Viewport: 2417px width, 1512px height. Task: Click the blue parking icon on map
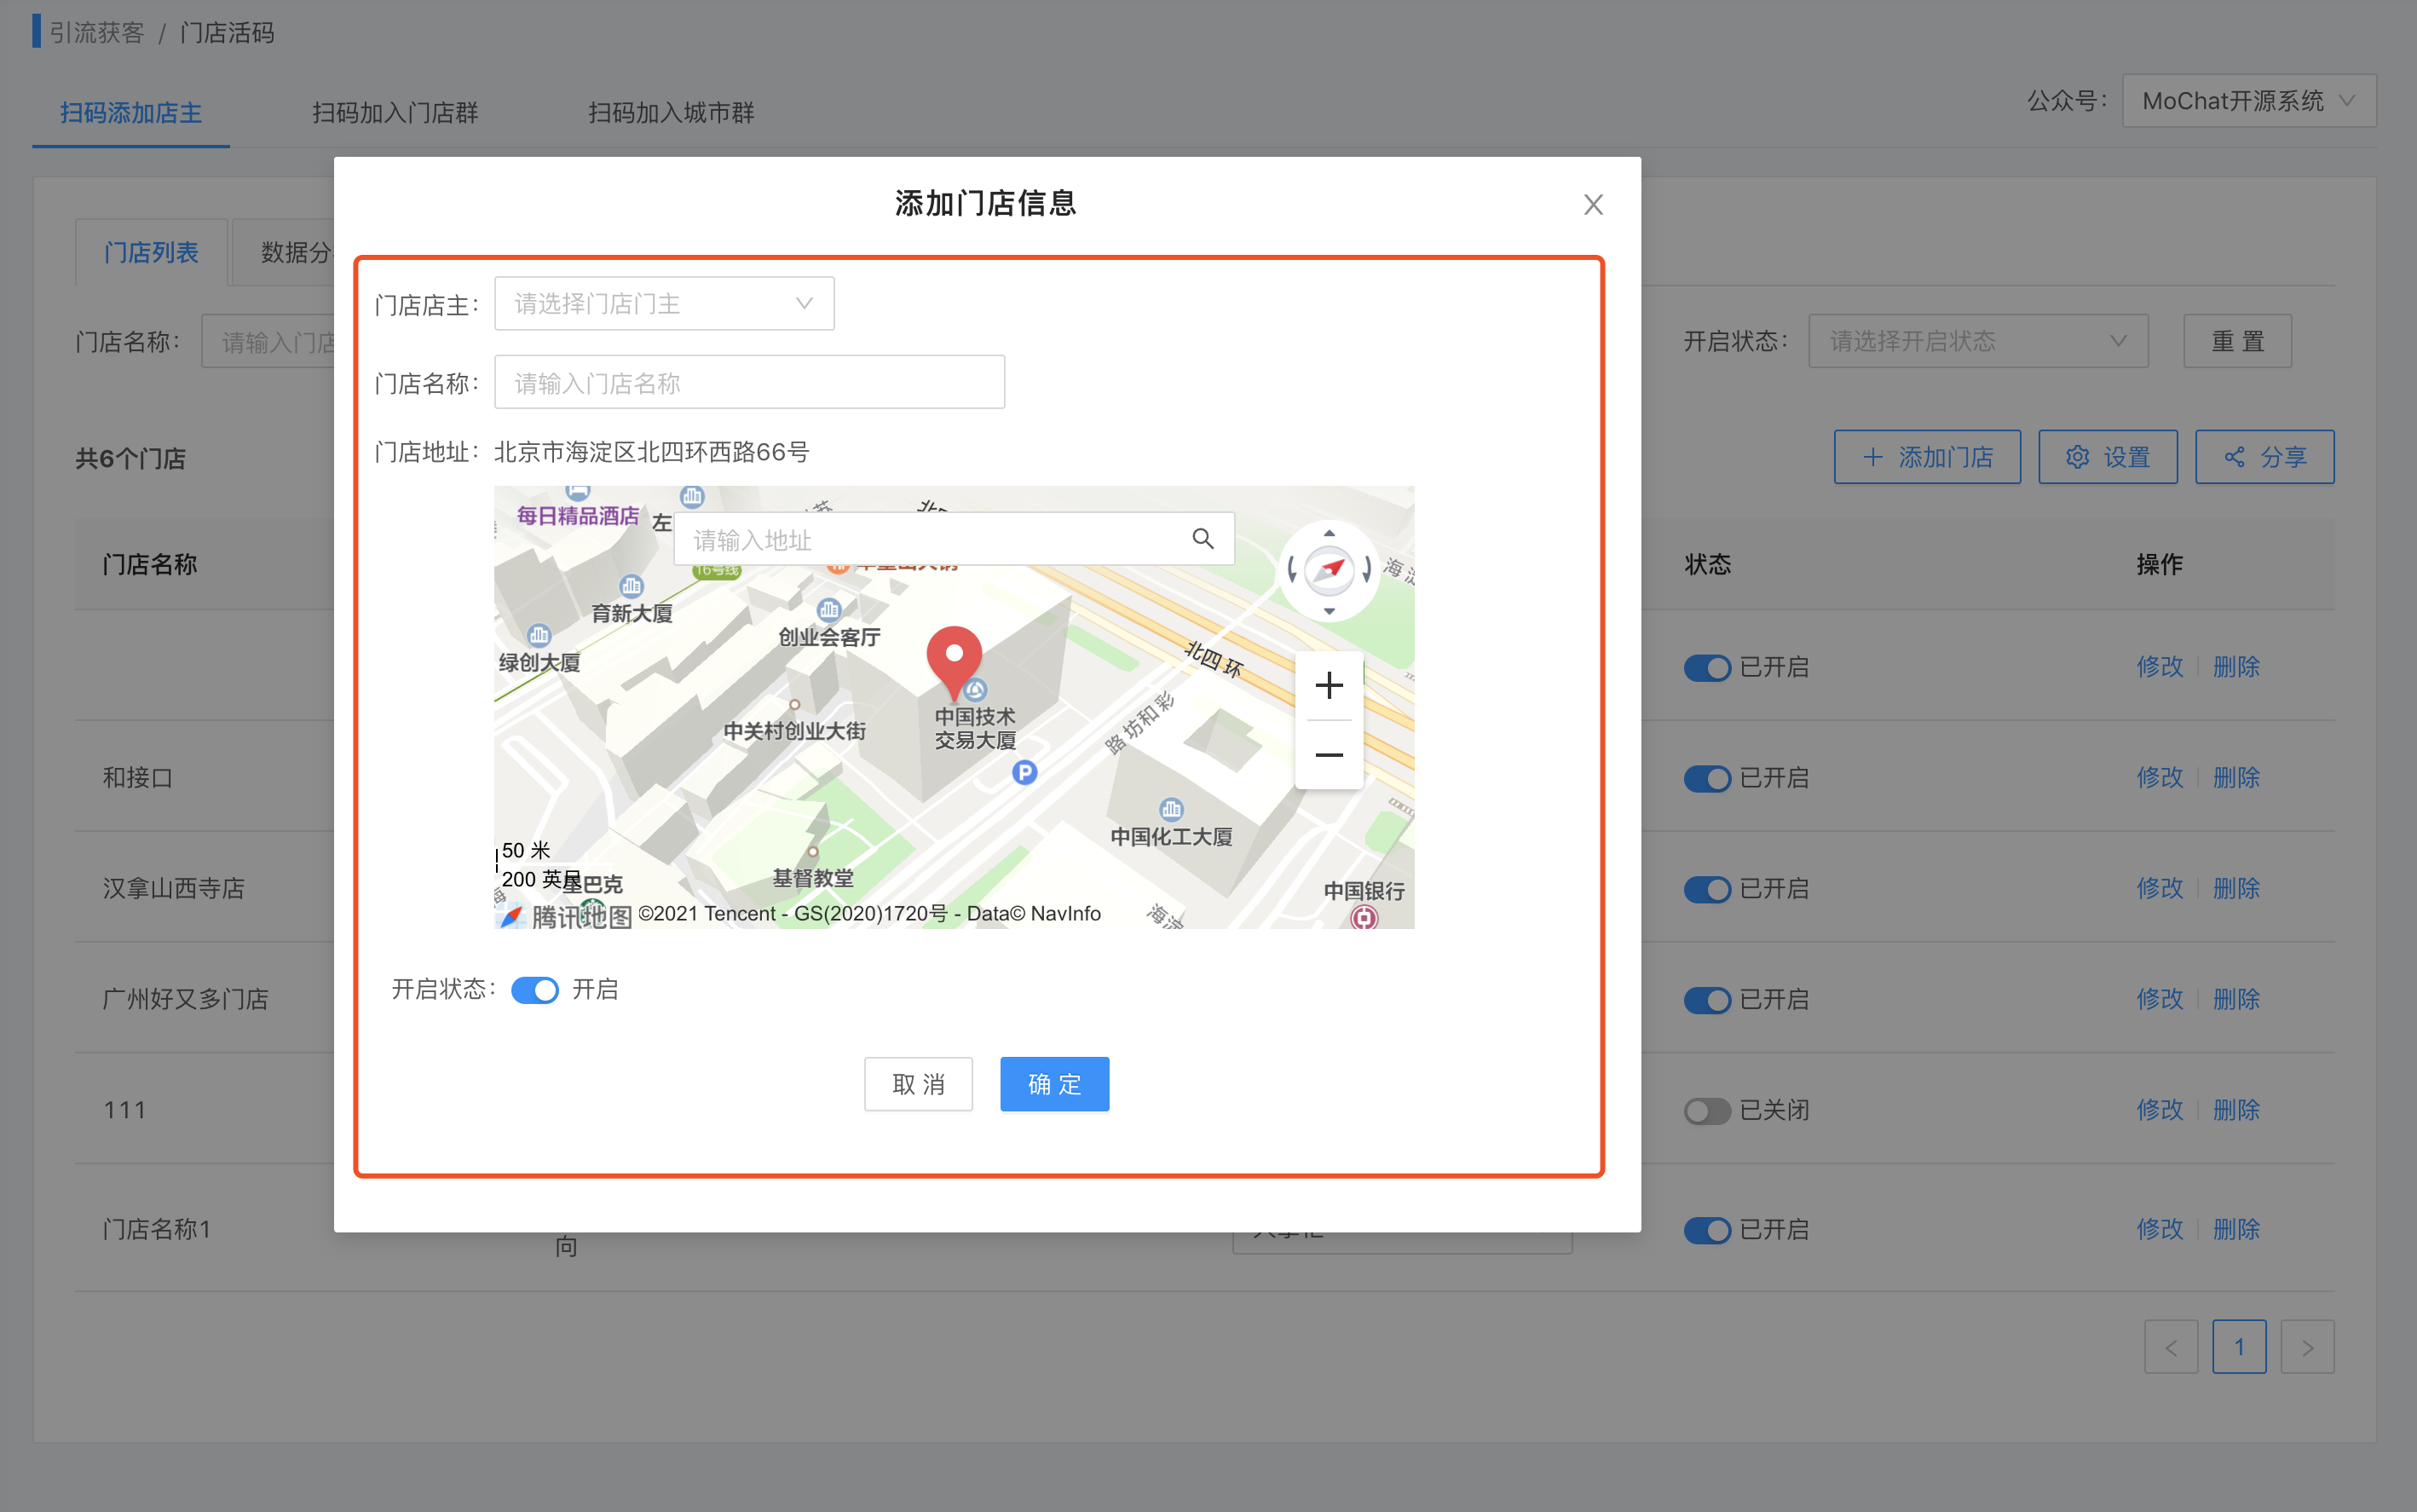(x=1024, y=772)
